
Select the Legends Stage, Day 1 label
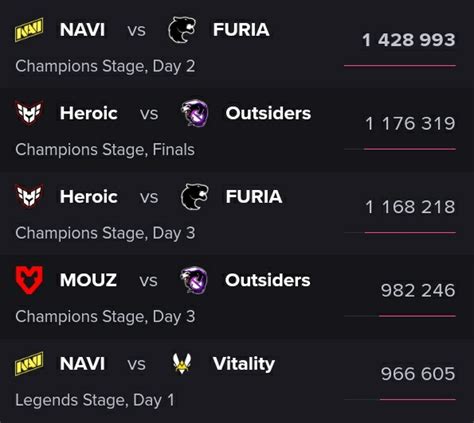(95, 400)
